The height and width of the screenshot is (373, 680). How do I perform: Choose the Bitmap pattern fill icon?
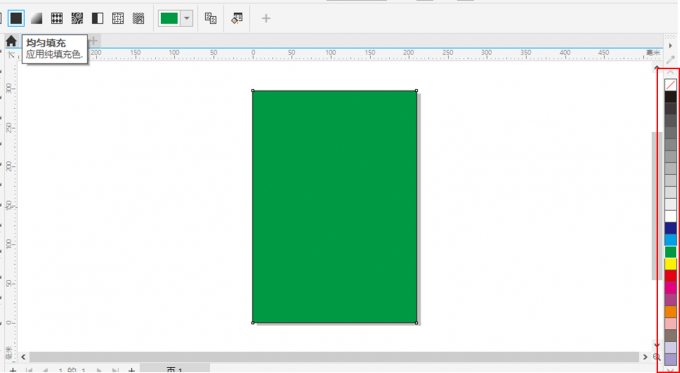pyautogui.click(x=77, y=18)
